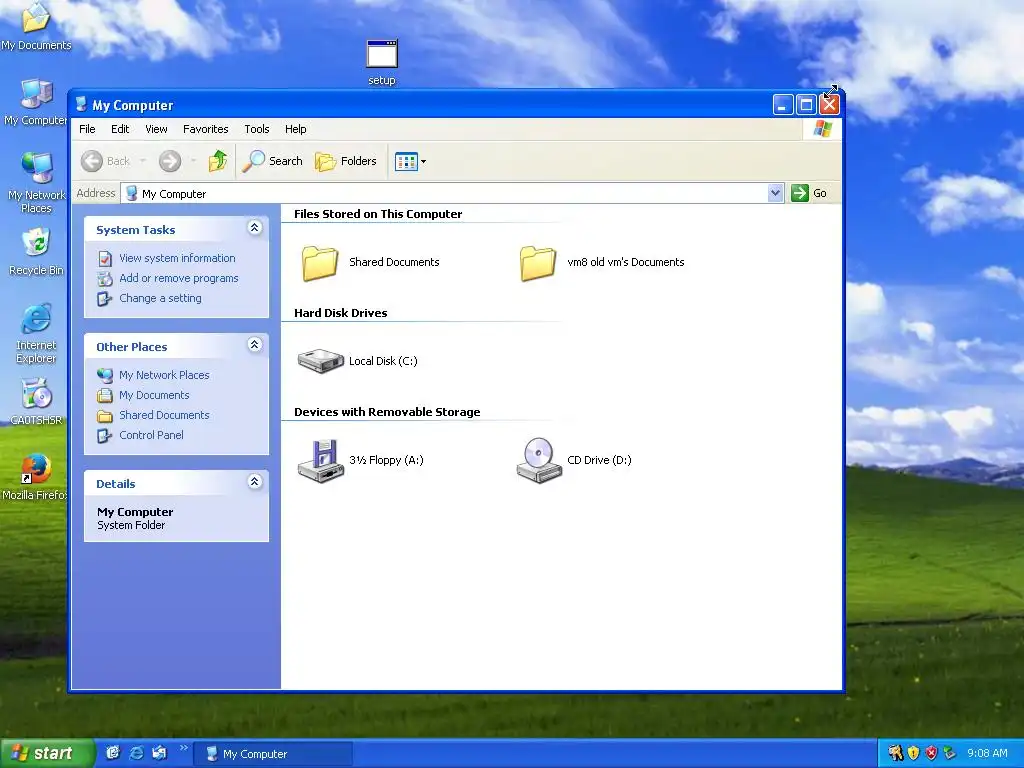Select the setup icon on desktop

click(382, 62)
